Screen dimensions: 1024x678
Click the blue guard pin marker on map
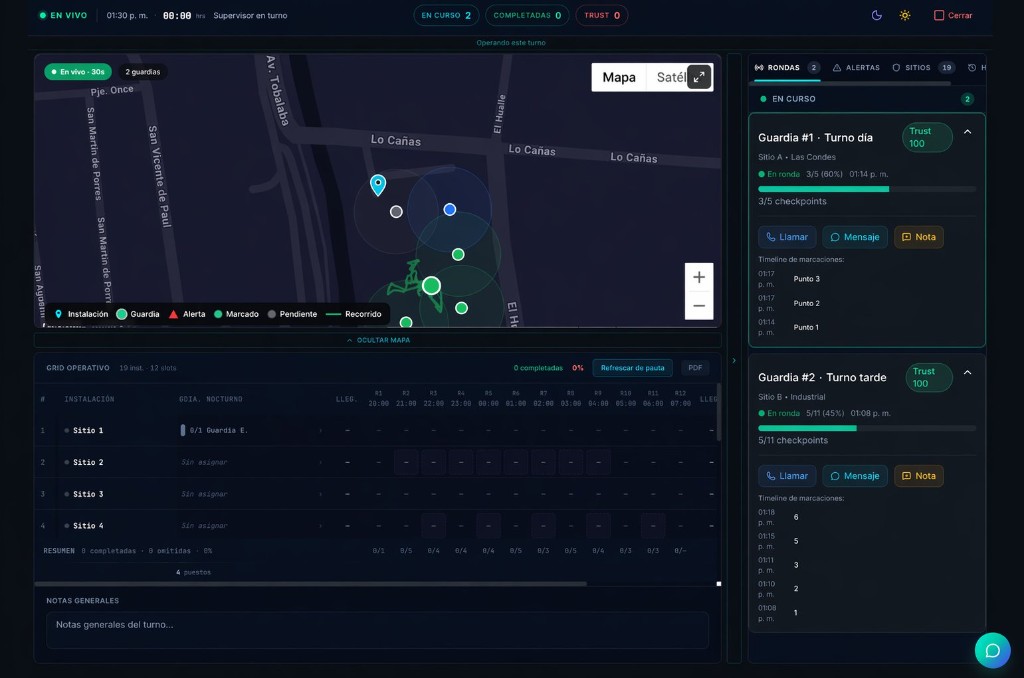coord(450,209)
